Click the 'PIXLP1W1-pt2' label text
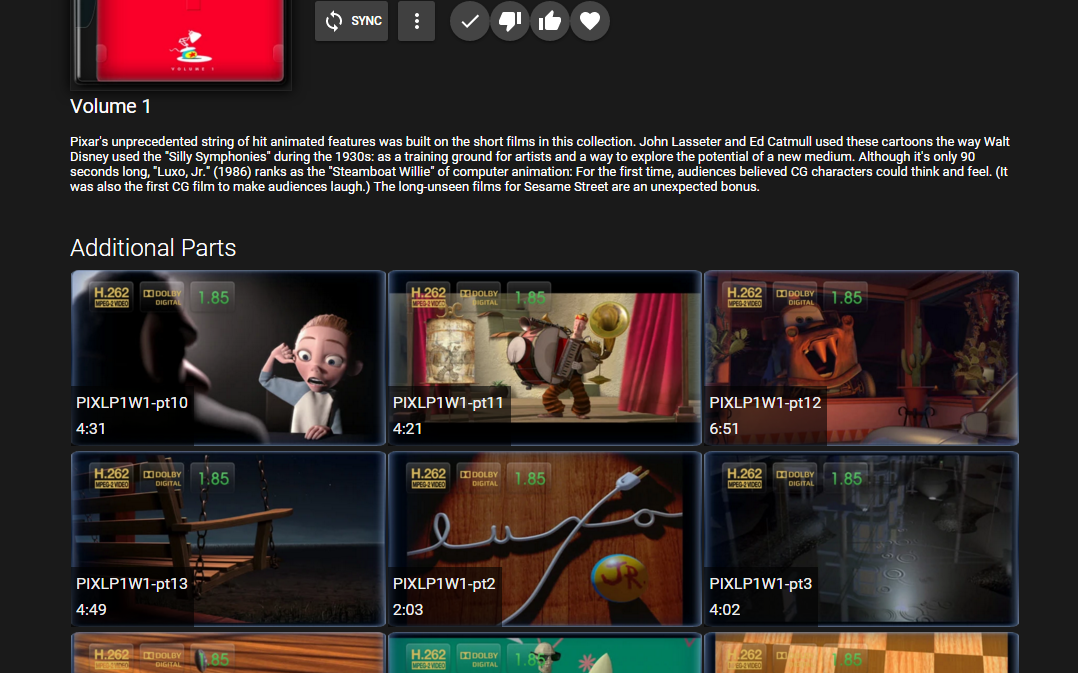1078x673 pixels. [x=444, y=584]
